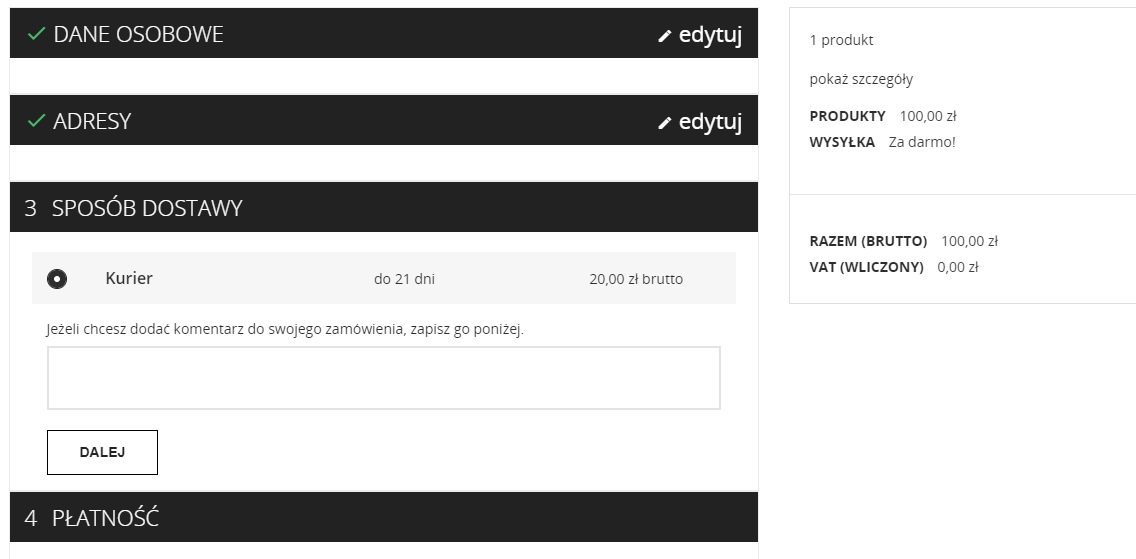Click step number 4 in payment header
1136x559 pixels.
click(x=31, y=518)
